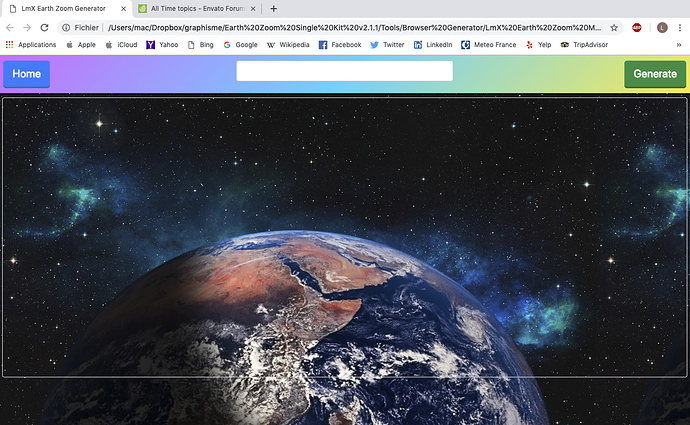Switch to All Time topics Envato Forum tab
The height and width of the screenshot is (425, 690).
(x=198, y=8)
